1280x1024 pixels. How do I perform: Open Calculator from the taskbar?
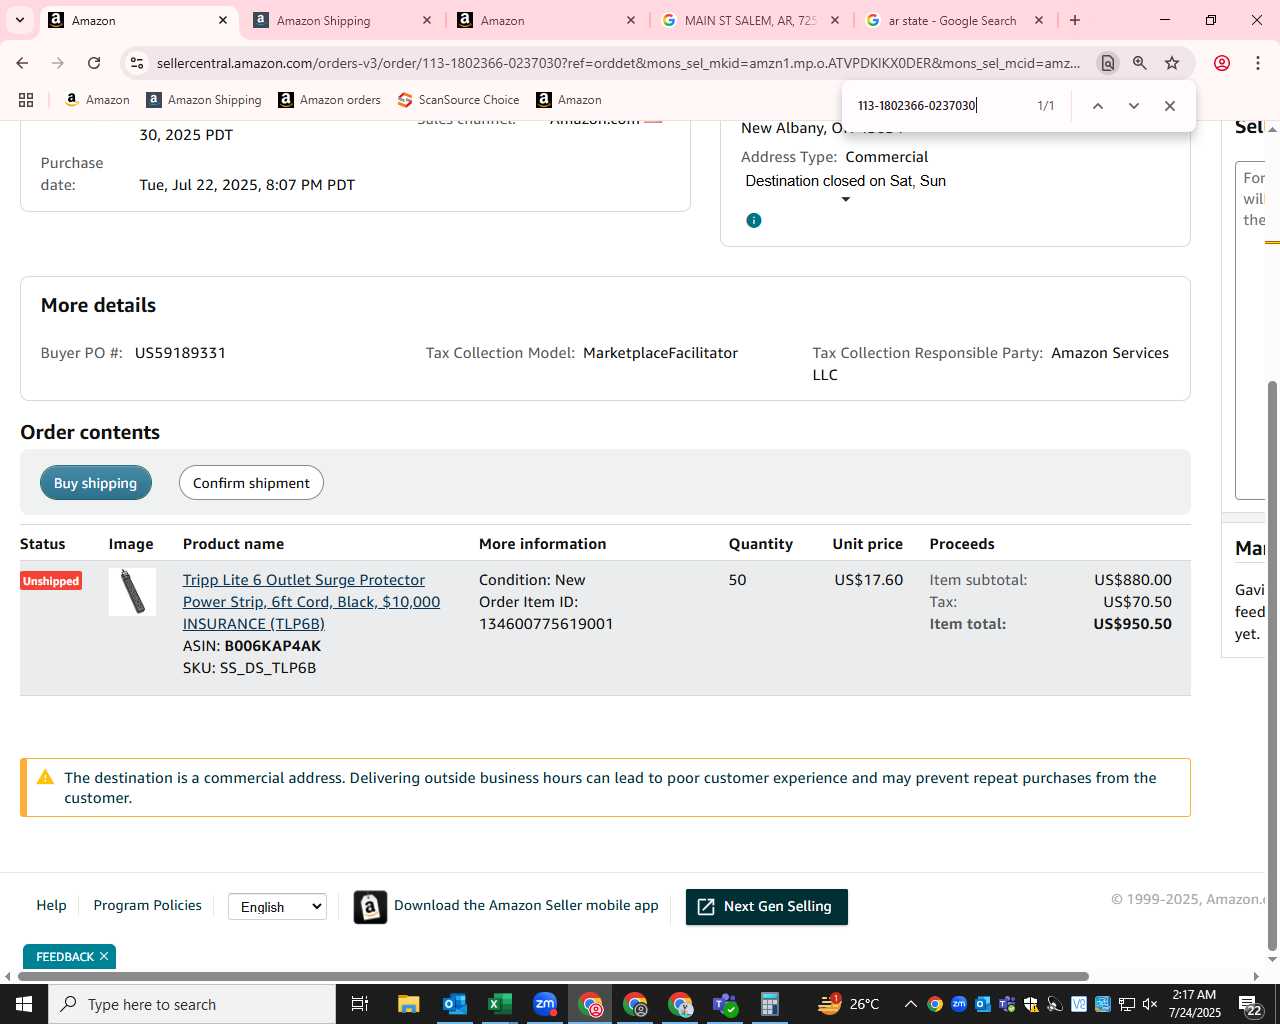tap(770, 1004)
